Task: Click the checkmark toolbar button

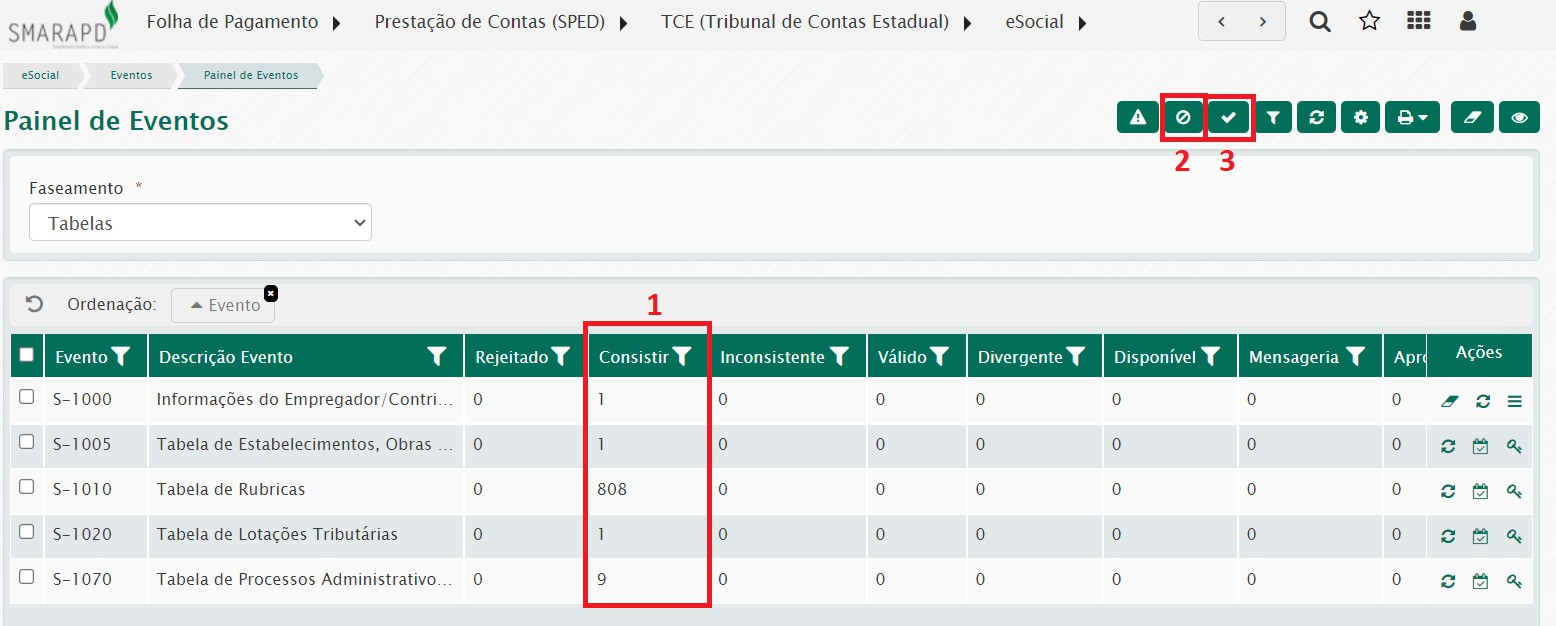Action: click(1229, 118)
